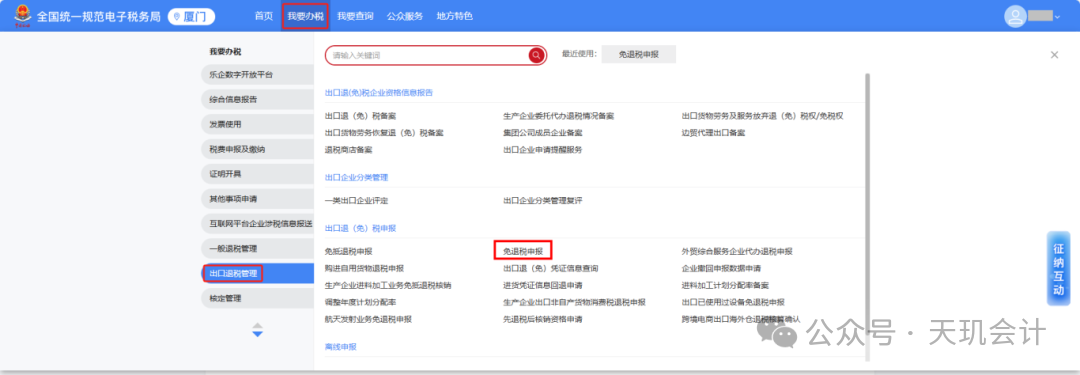Screen dimensions: 1080x375
Task: Click the user avatar icon
Action: tap(1015, 17)
